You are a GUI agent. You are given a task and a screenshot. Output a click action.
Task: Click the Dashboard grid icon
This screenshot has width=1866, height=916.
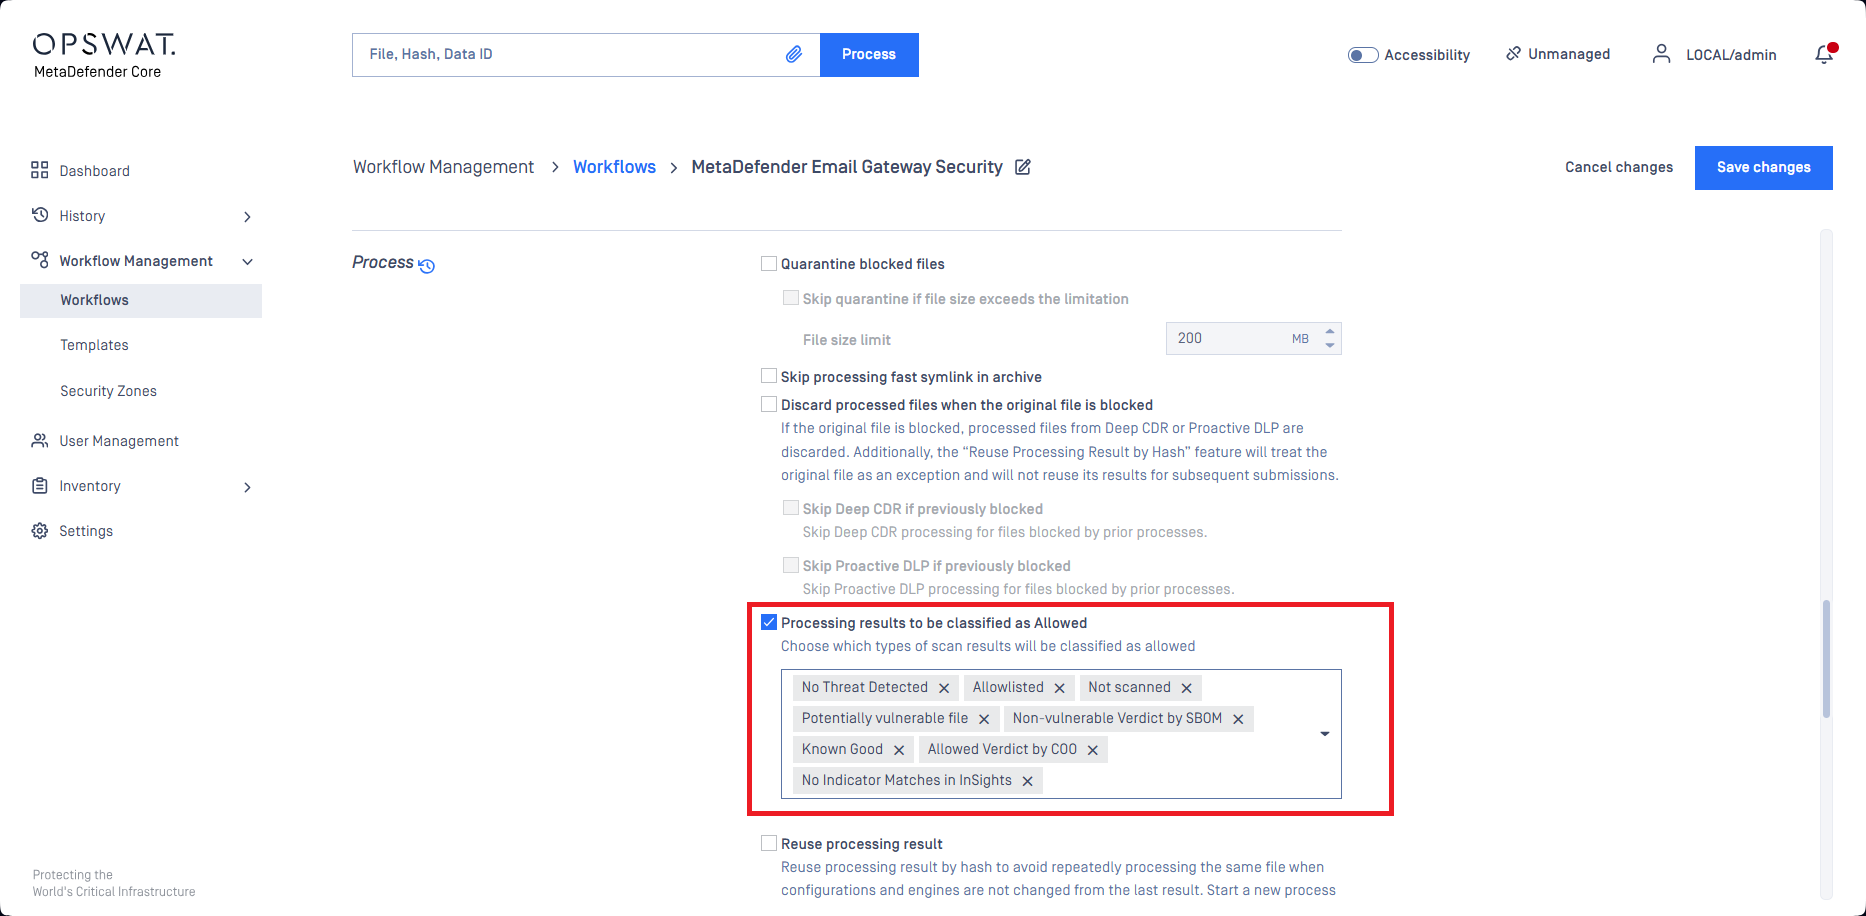pyautogui.click(x=40, y=170)
